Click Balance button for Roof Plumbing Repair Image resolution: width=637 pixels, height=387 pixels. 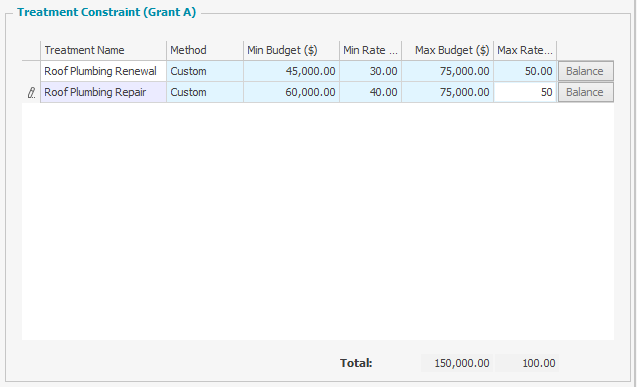(x=585, y=92)
